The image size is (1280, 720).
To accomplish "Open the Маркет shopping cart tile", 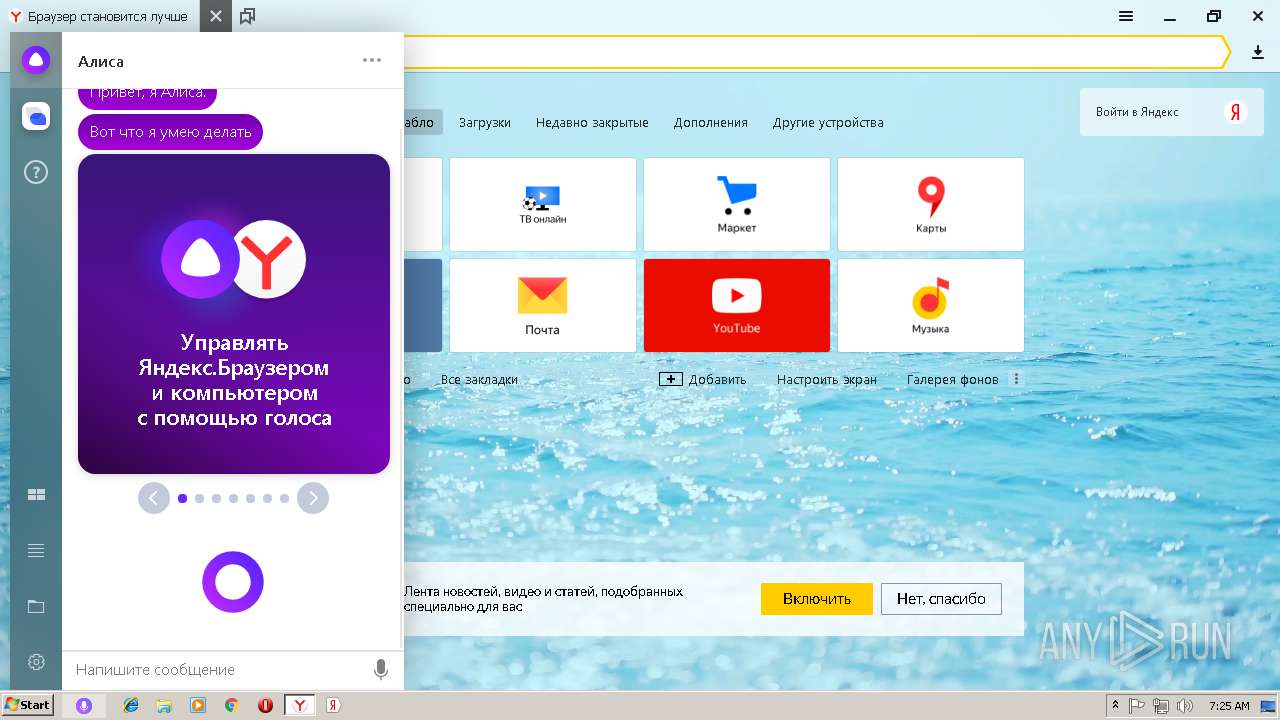I will (736, 204).
